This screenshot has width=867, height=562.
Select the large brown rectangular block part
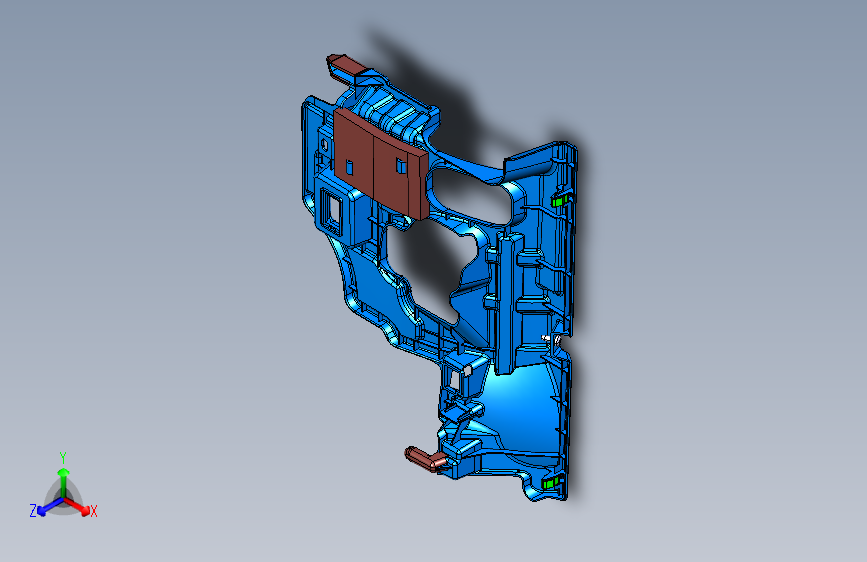380,162
